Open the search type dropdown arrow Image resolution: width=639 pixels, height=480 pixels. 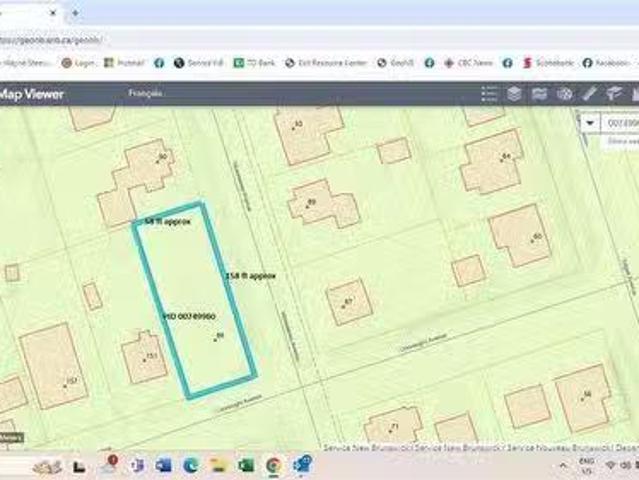590,123
